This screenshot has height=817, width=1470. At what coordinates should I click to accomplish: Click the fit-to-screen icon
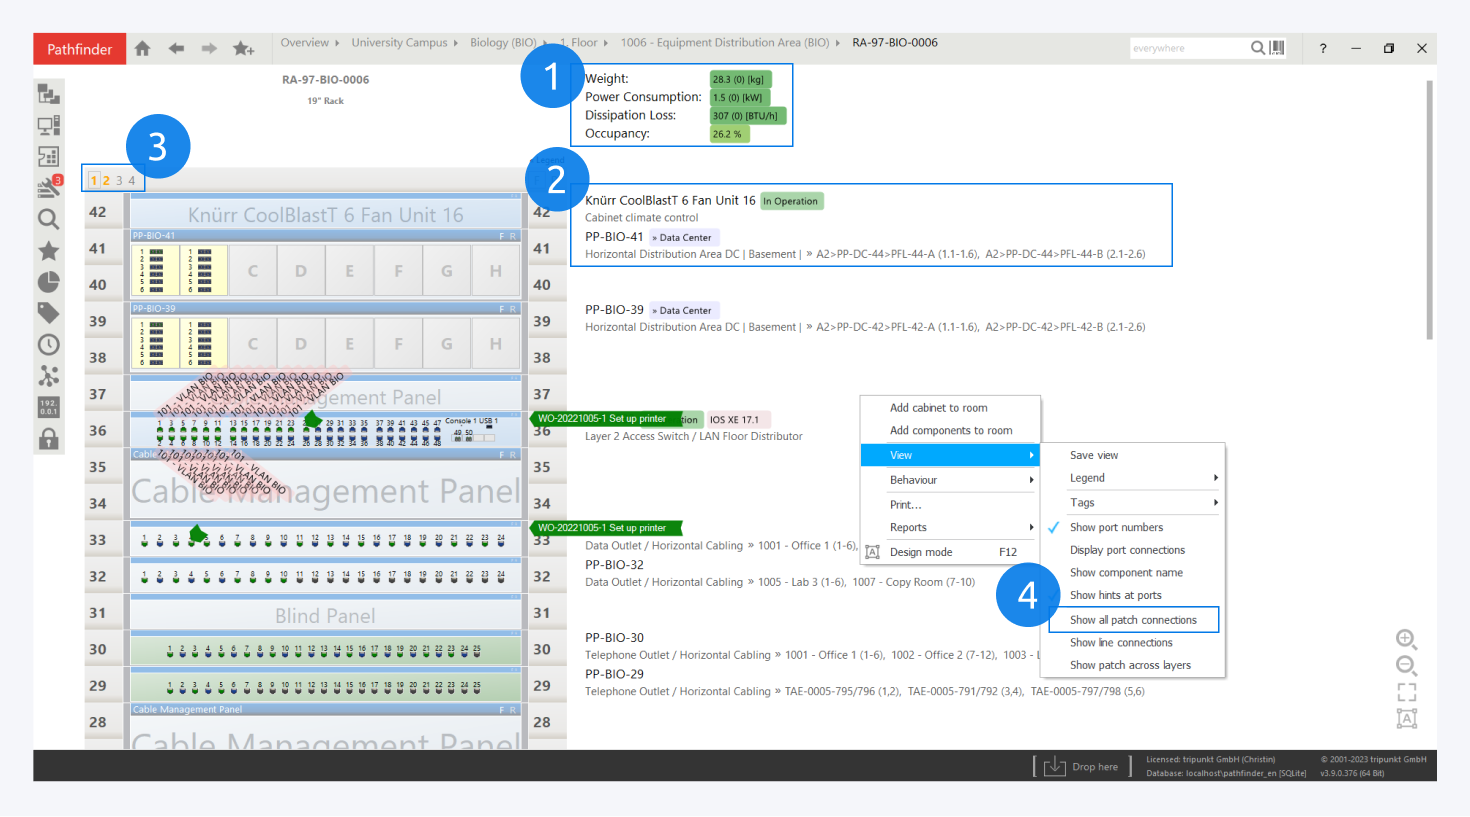pos(1406,692)
